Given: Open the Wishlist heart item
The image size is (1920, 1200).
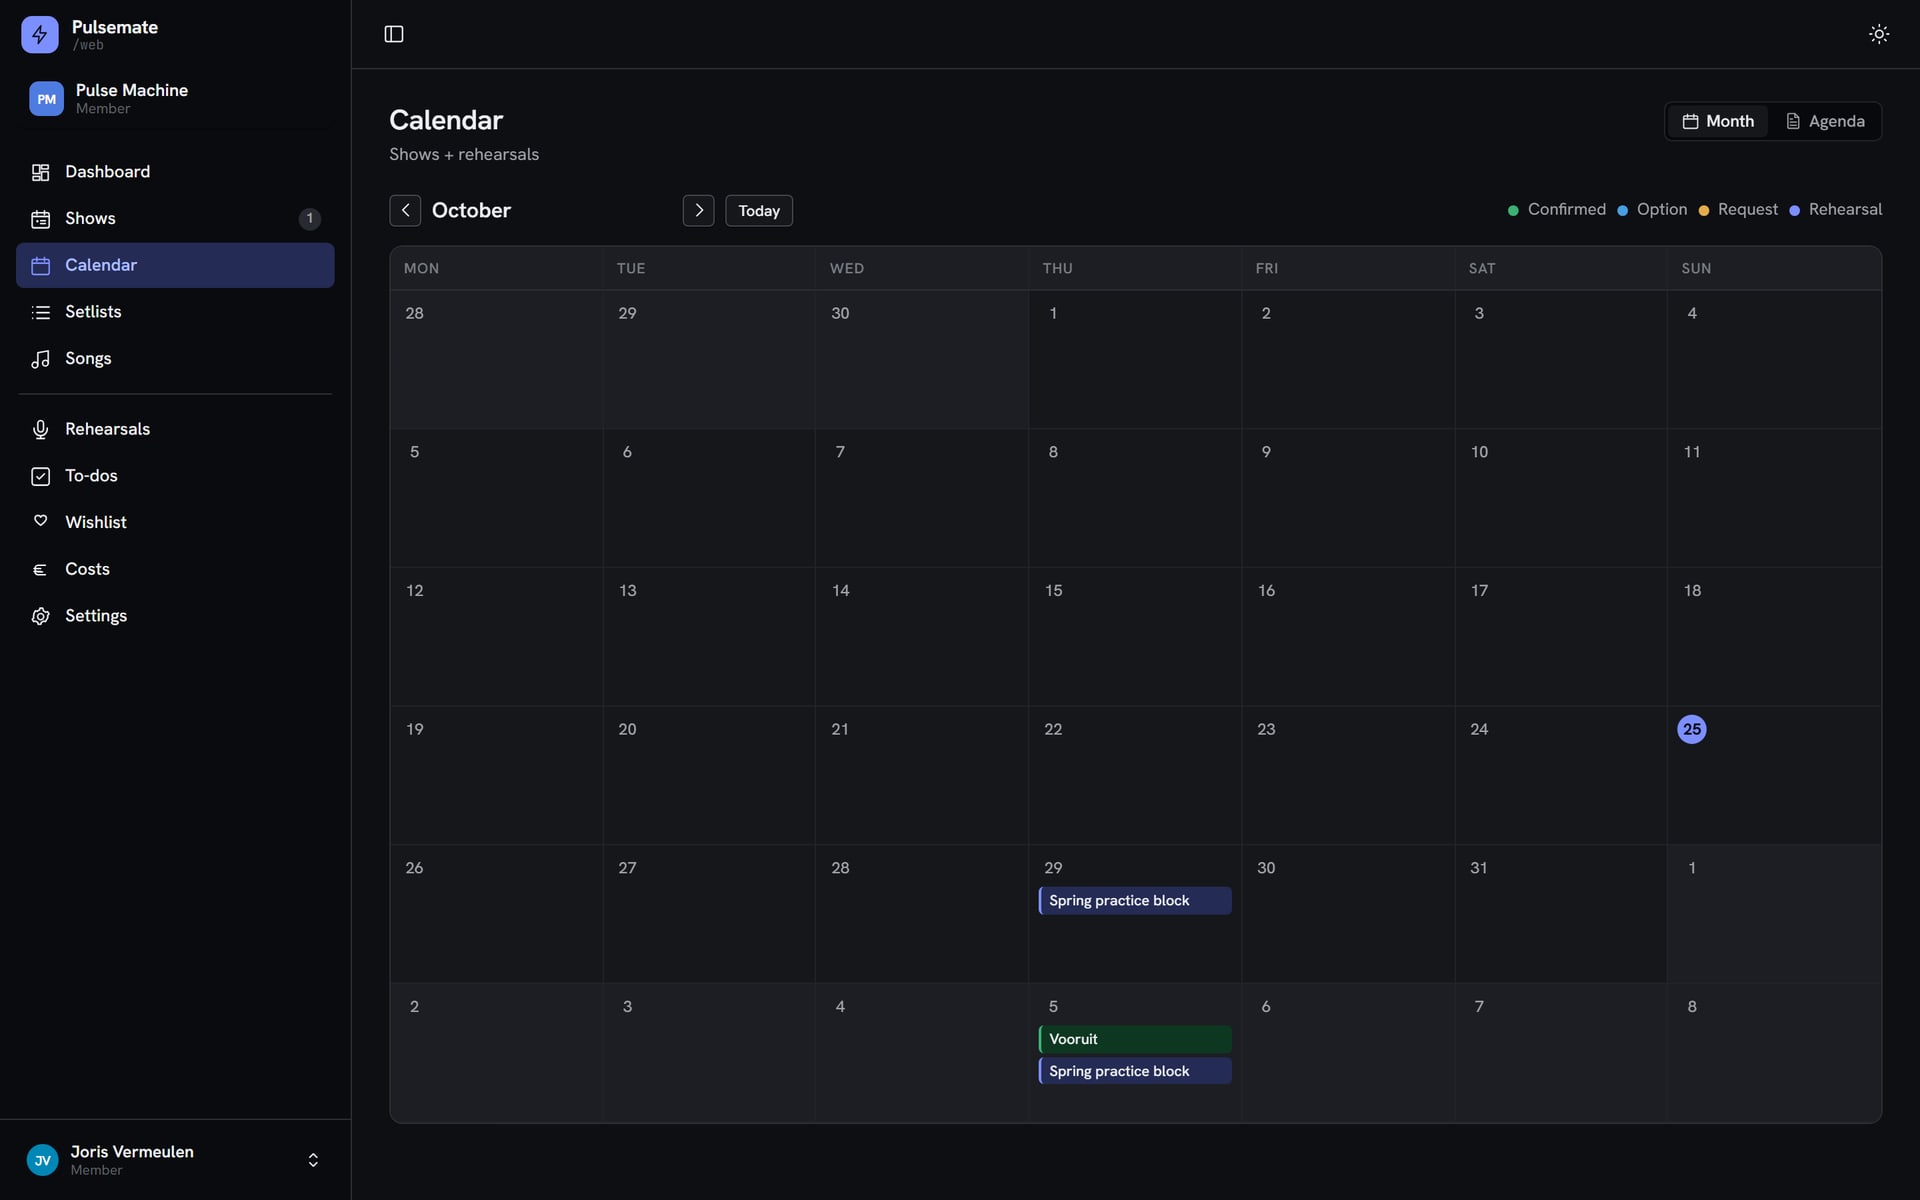Looking at the screenshot, I should point(175,522).
